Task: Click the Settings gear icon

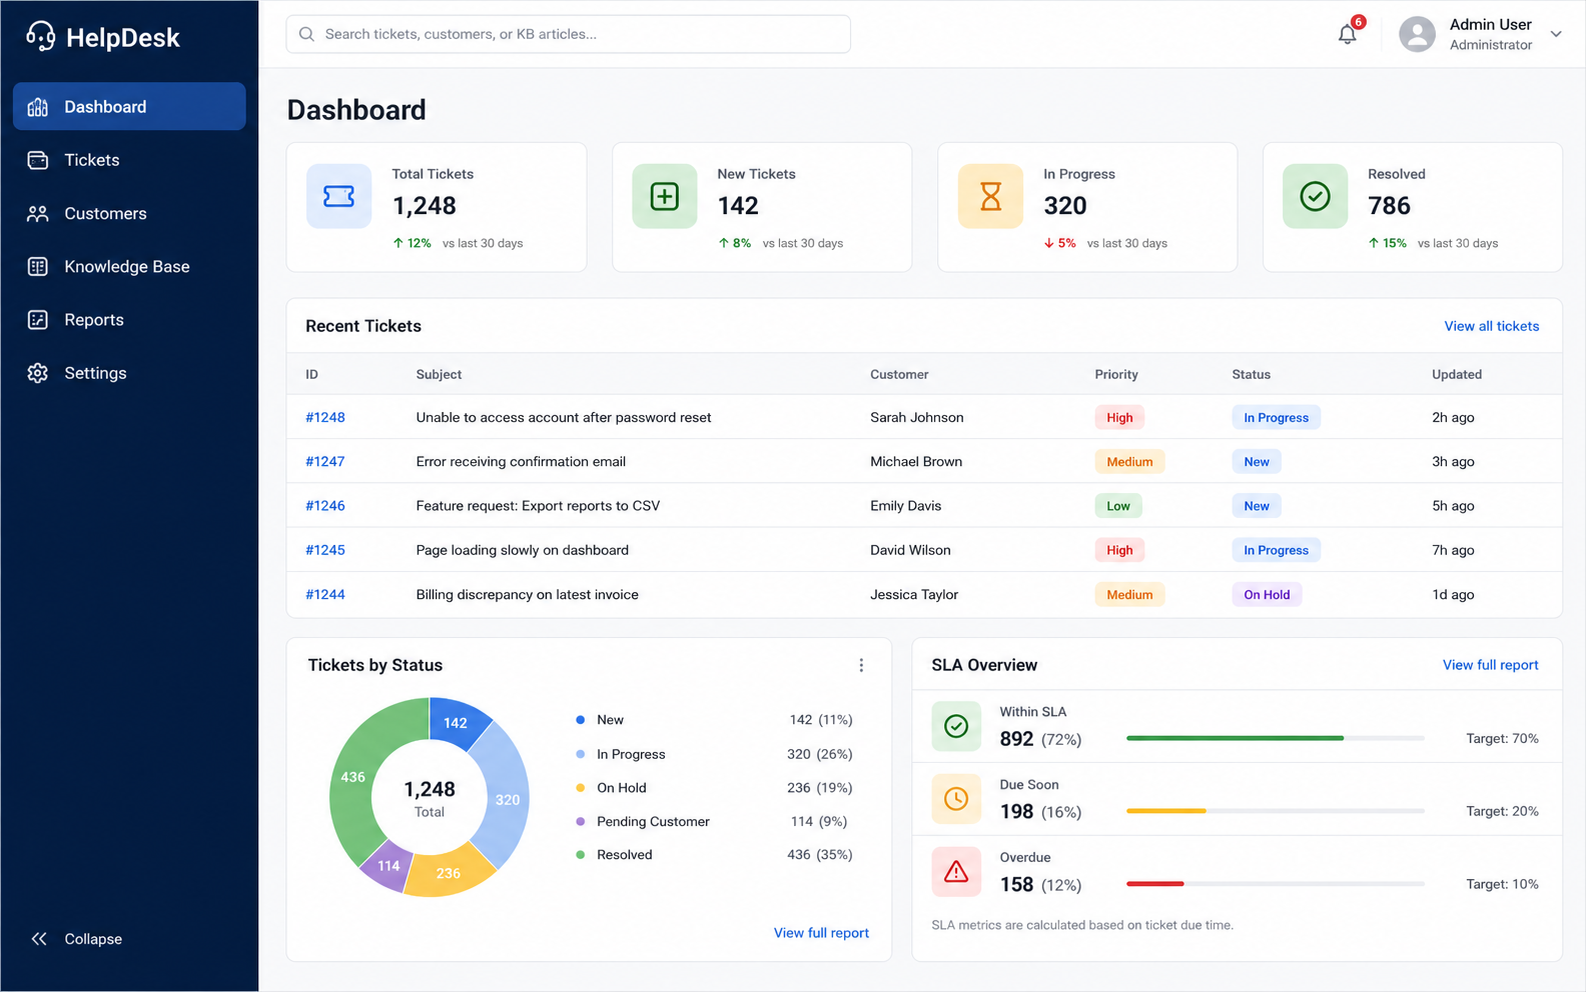Action: coord(38,373)
